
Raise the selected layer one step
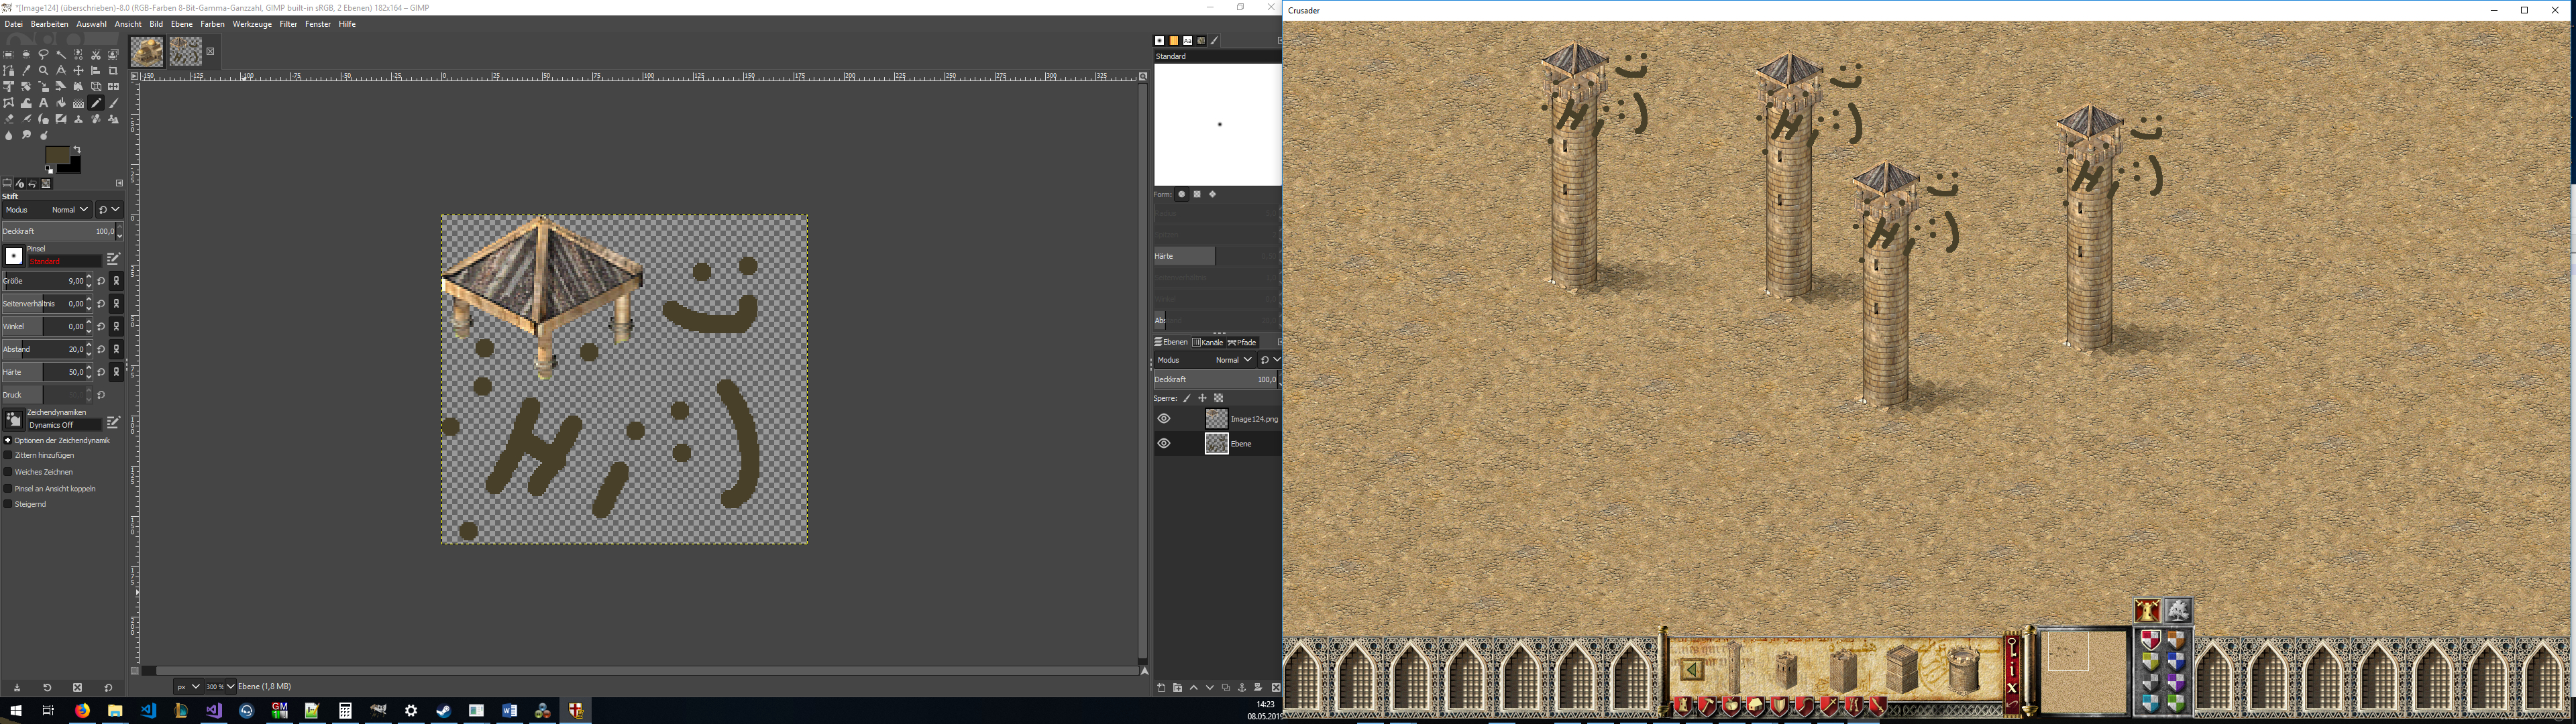tap(1193, 688)
